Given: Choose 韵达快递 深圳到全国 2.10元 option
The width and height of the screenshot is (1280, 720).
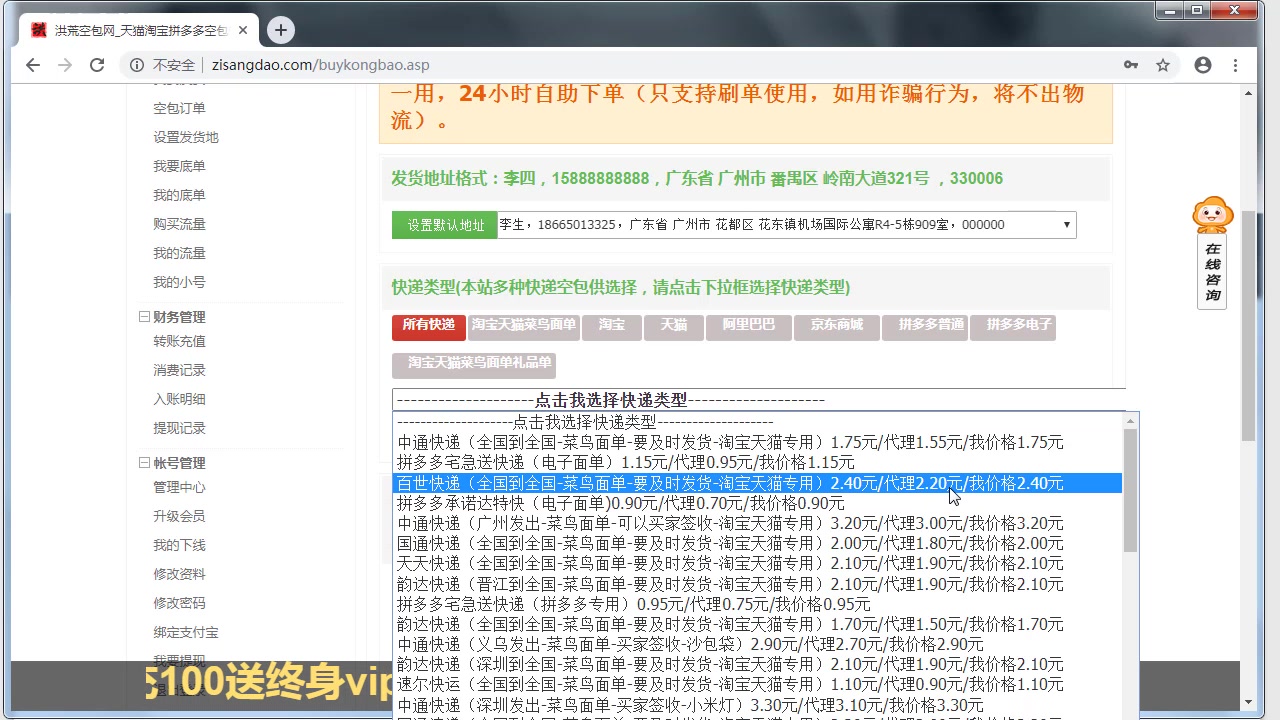Looking at the screenshot, I should point(757,664).
